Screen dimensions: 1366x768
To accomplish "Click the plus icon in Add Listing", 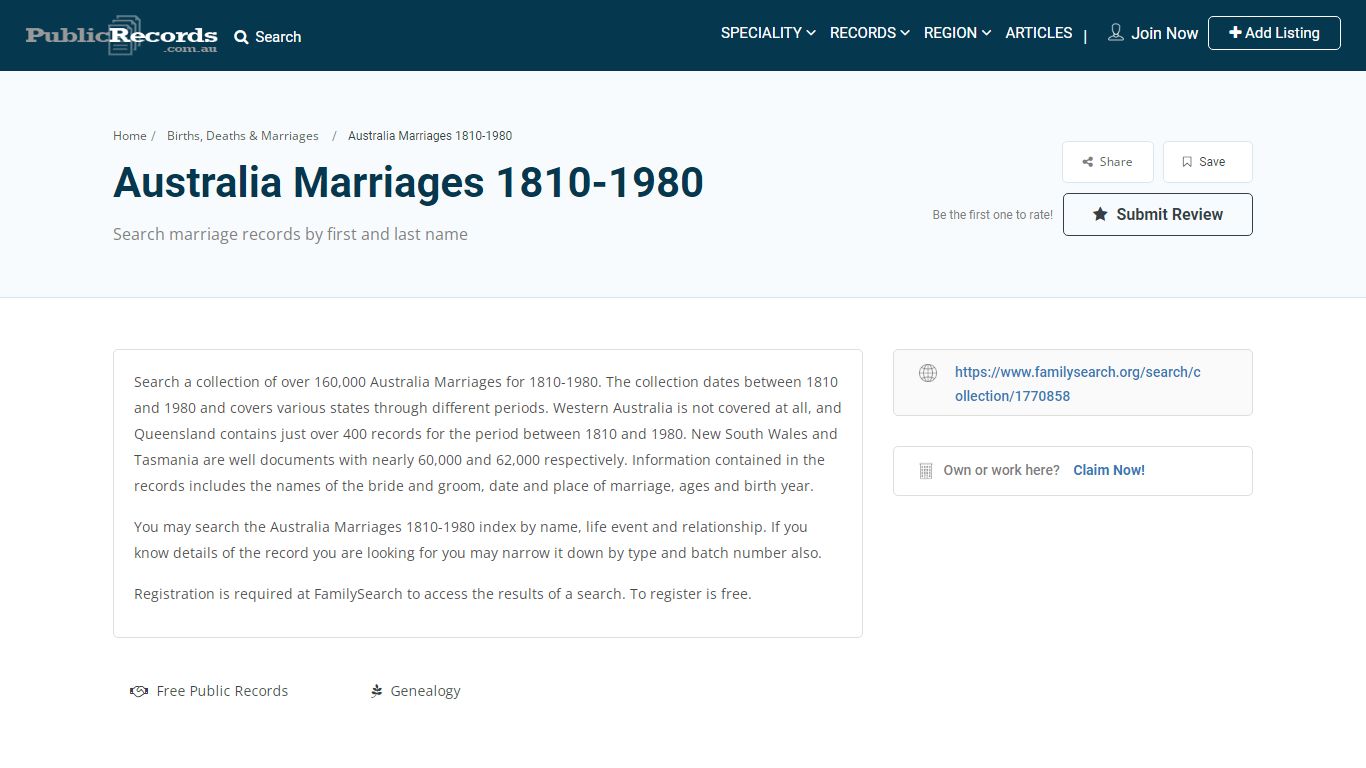I will pos(1235,33).
